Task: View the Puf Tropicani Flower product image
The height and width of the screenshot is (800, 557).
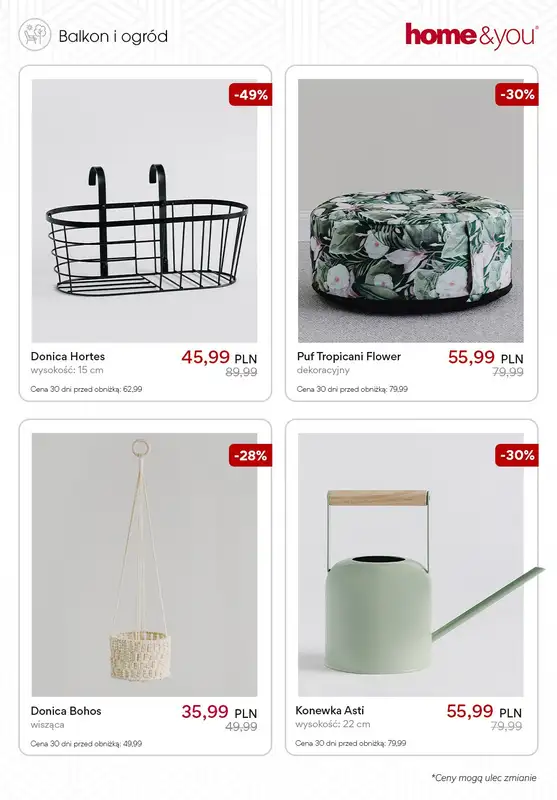Action: pos(411,211)
